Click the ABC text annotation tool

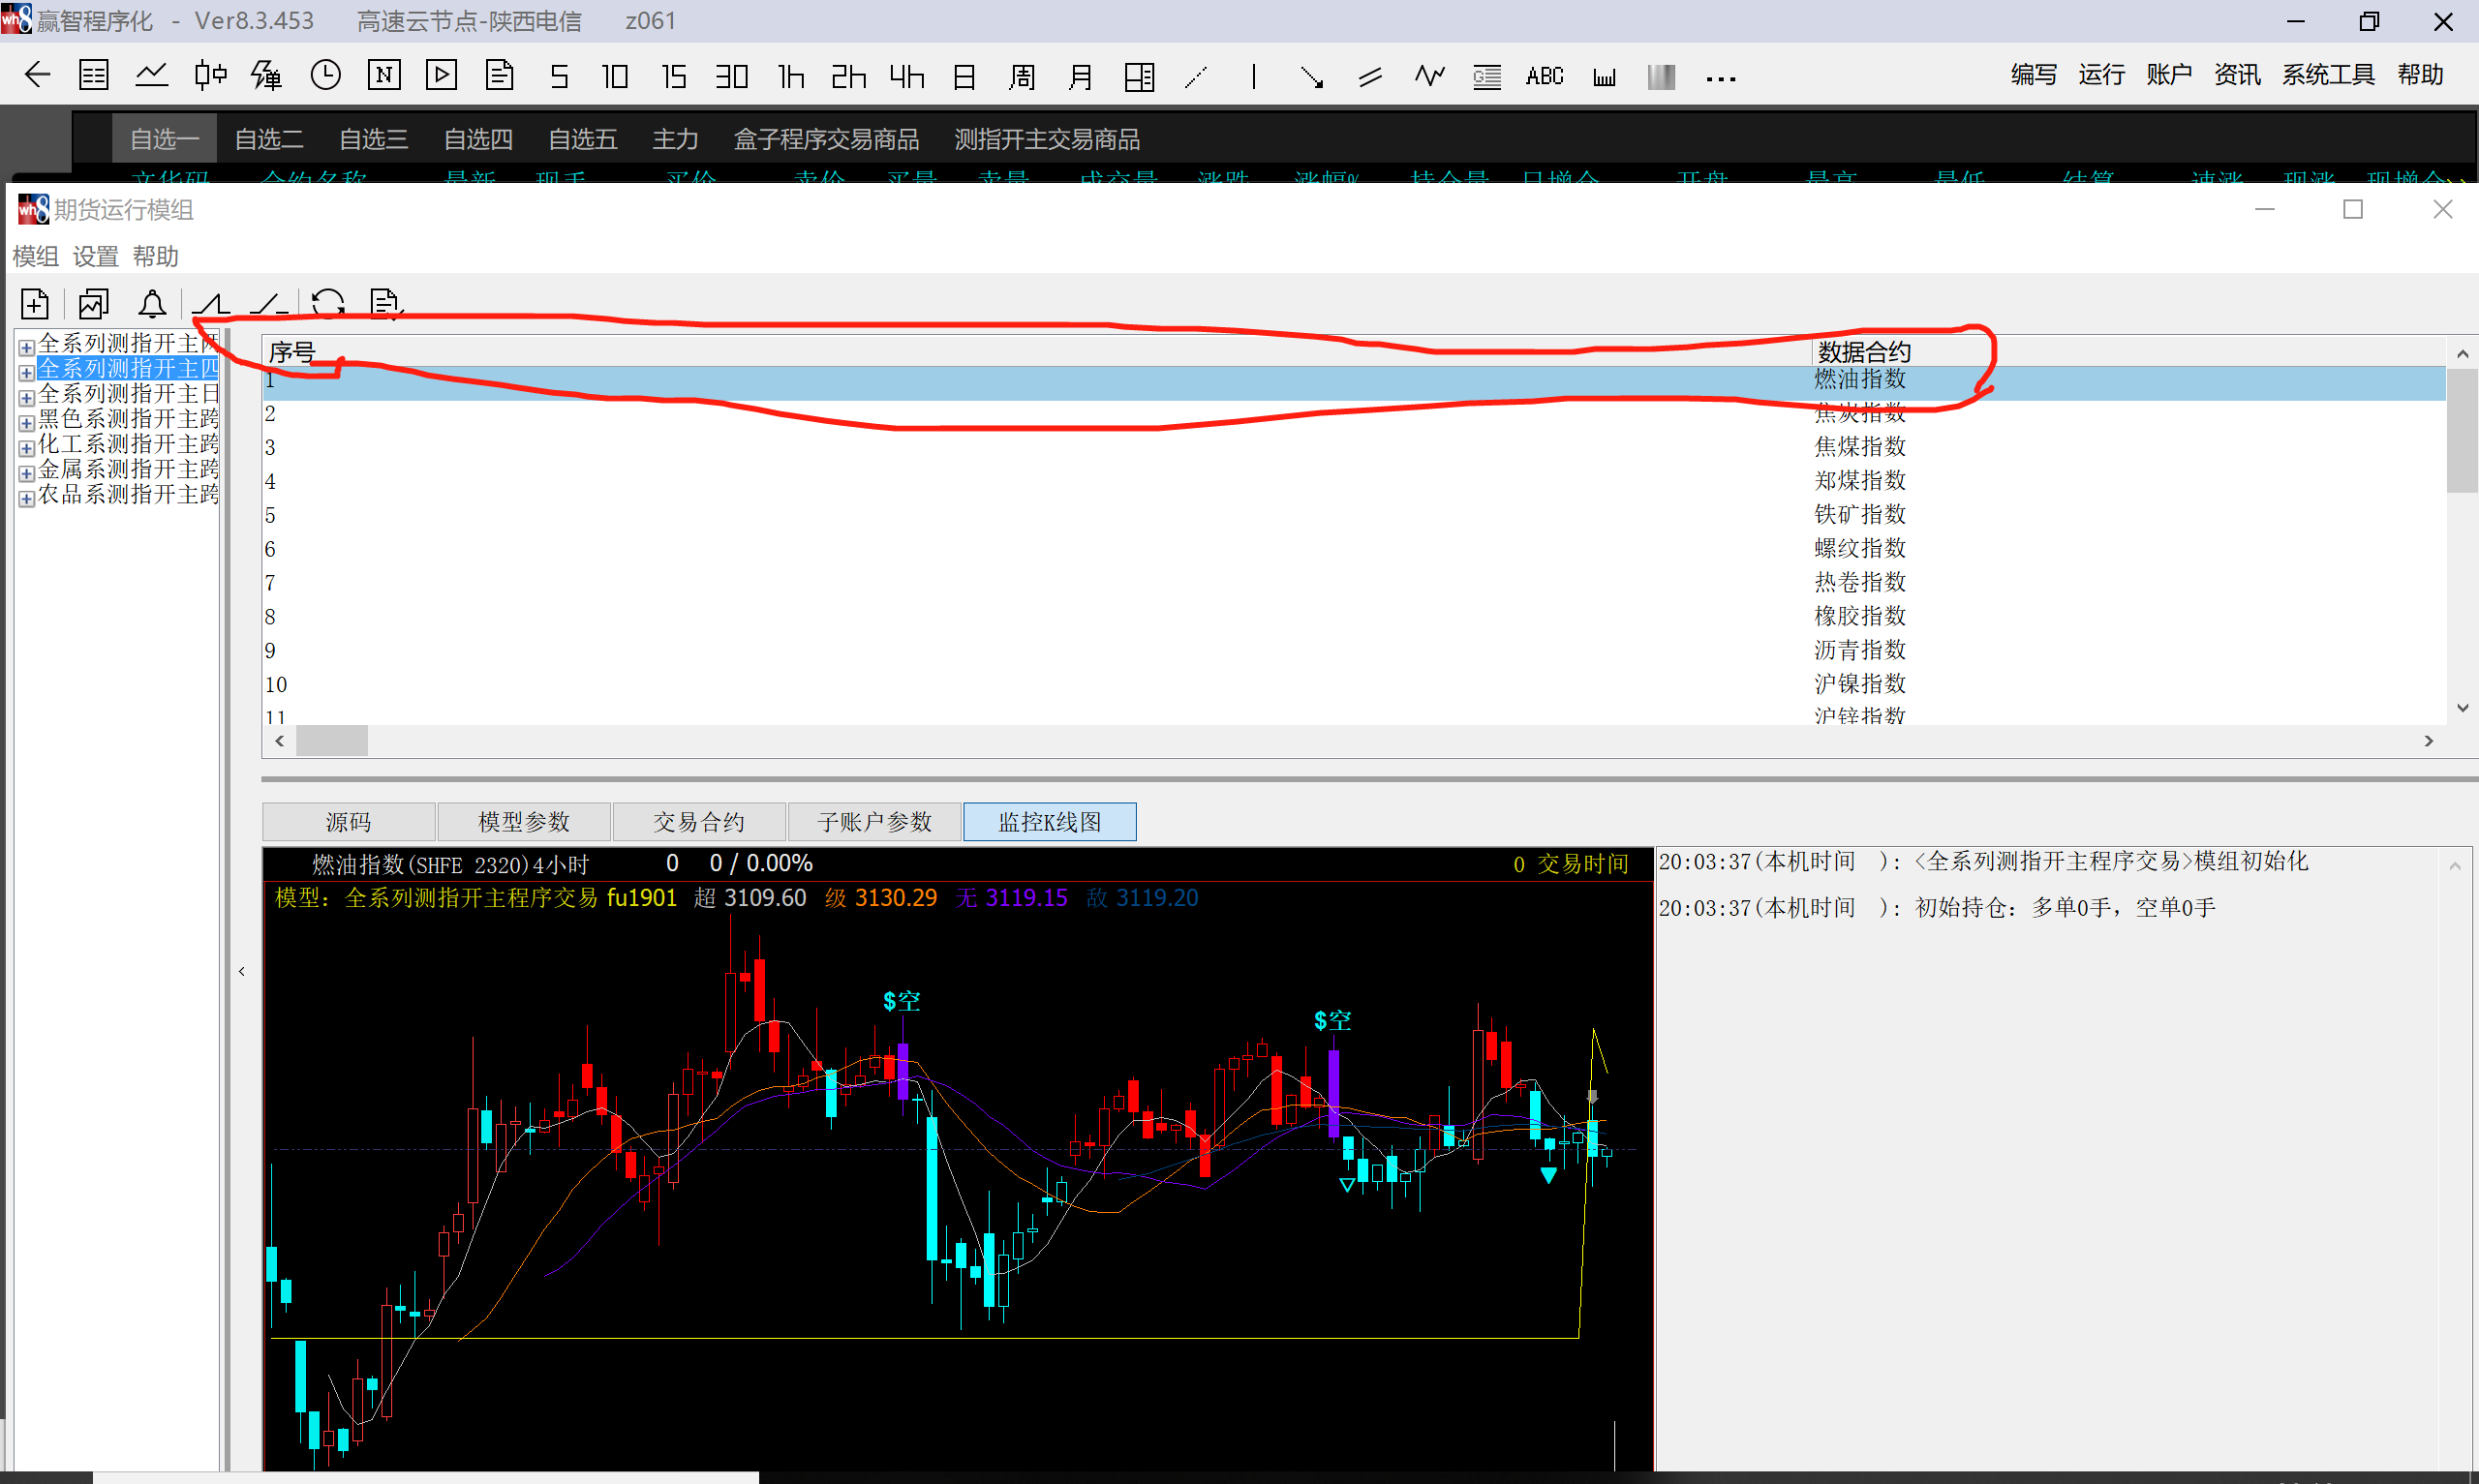(x=1544, y=76)
